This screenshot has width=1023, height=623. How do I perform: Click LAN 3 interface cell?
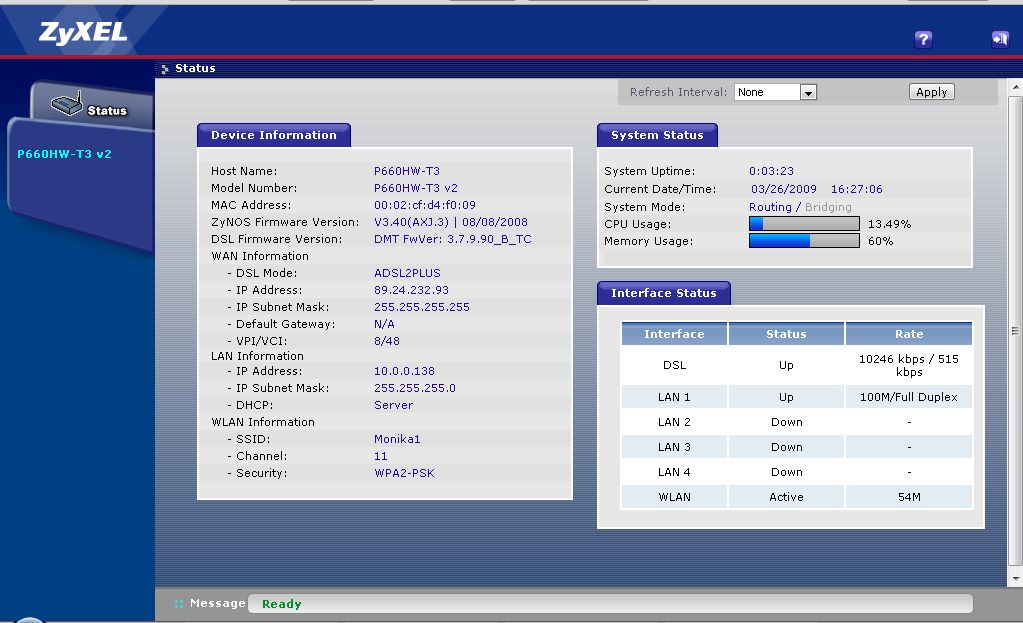pos(674,447)
